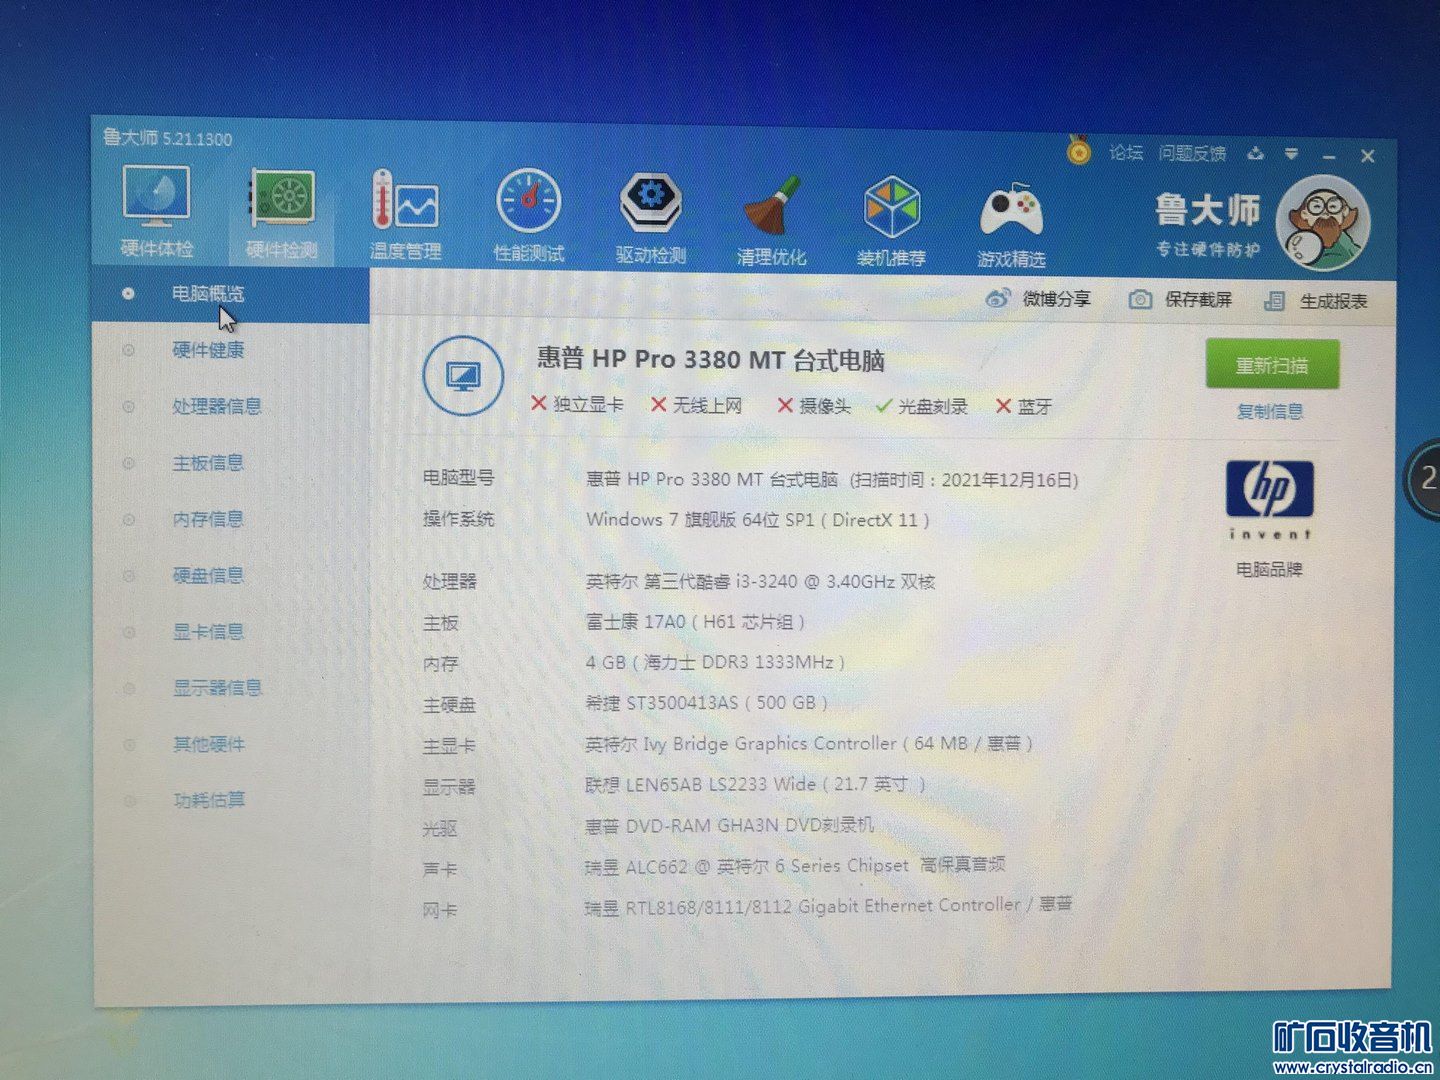
Task: Open the title bar dropdown menu arrow
Action: tap(1292, 154)
